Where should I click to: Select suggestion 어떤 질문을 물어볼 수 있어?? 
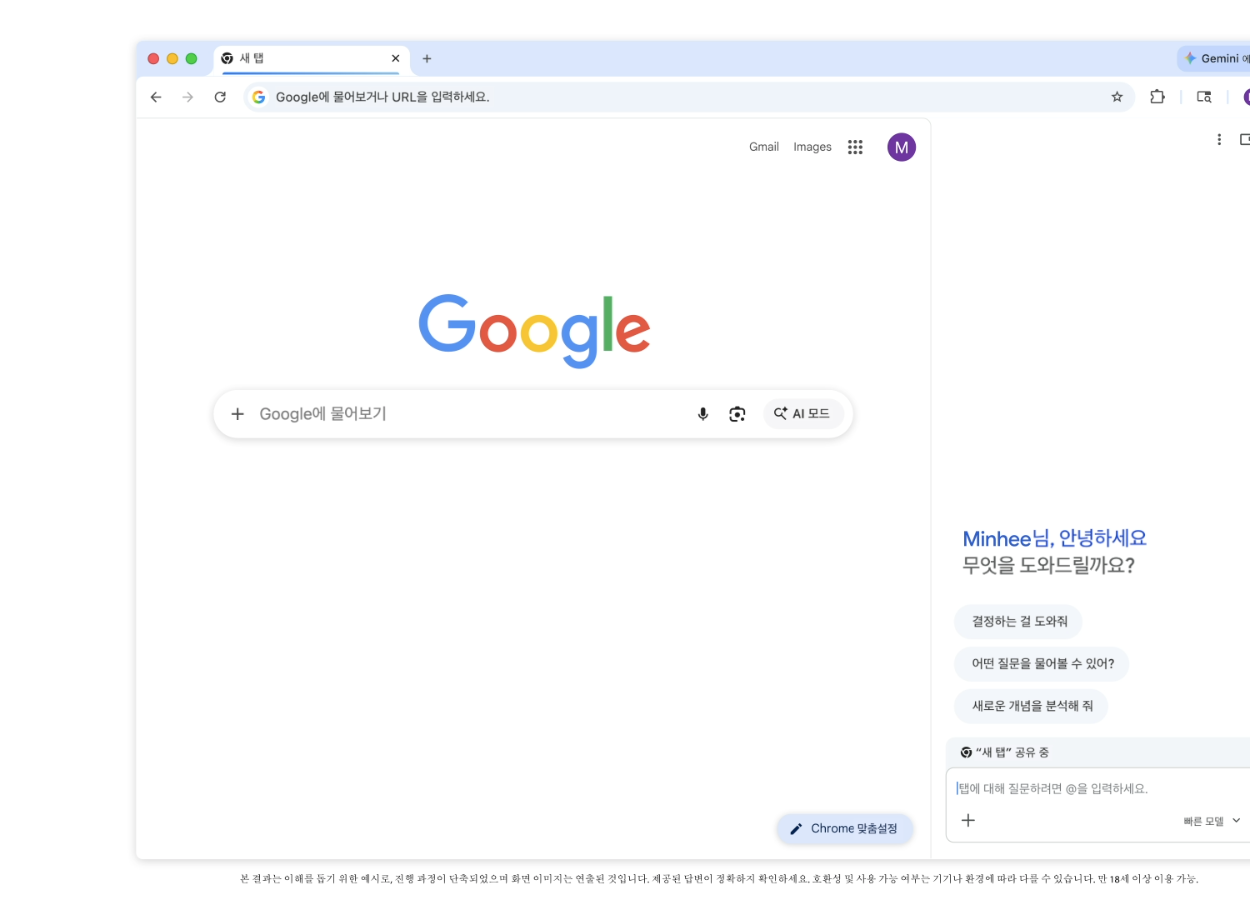[1042, 664]
